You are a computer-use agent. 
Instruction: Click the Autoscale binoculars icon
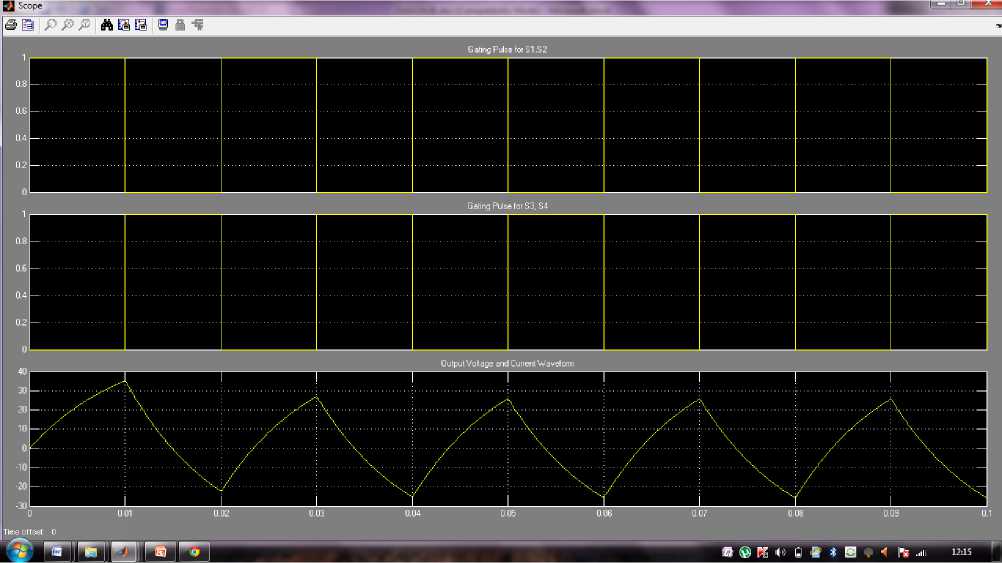106,24
